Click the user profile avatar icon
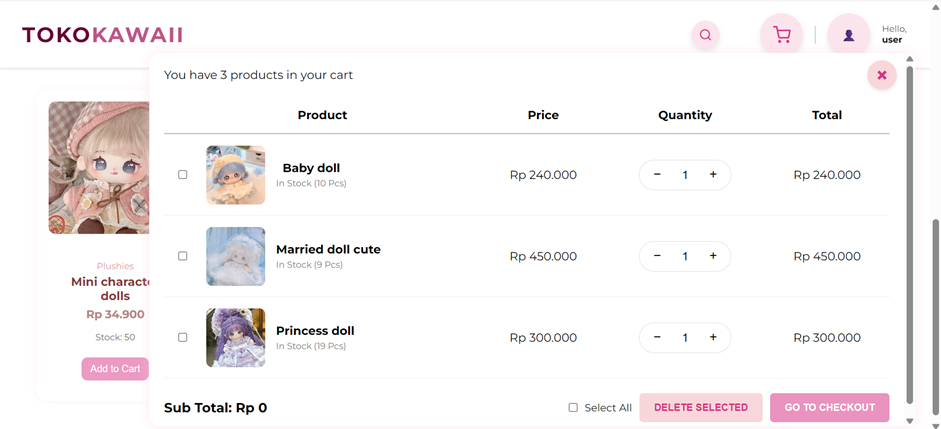 click(848, 35)
